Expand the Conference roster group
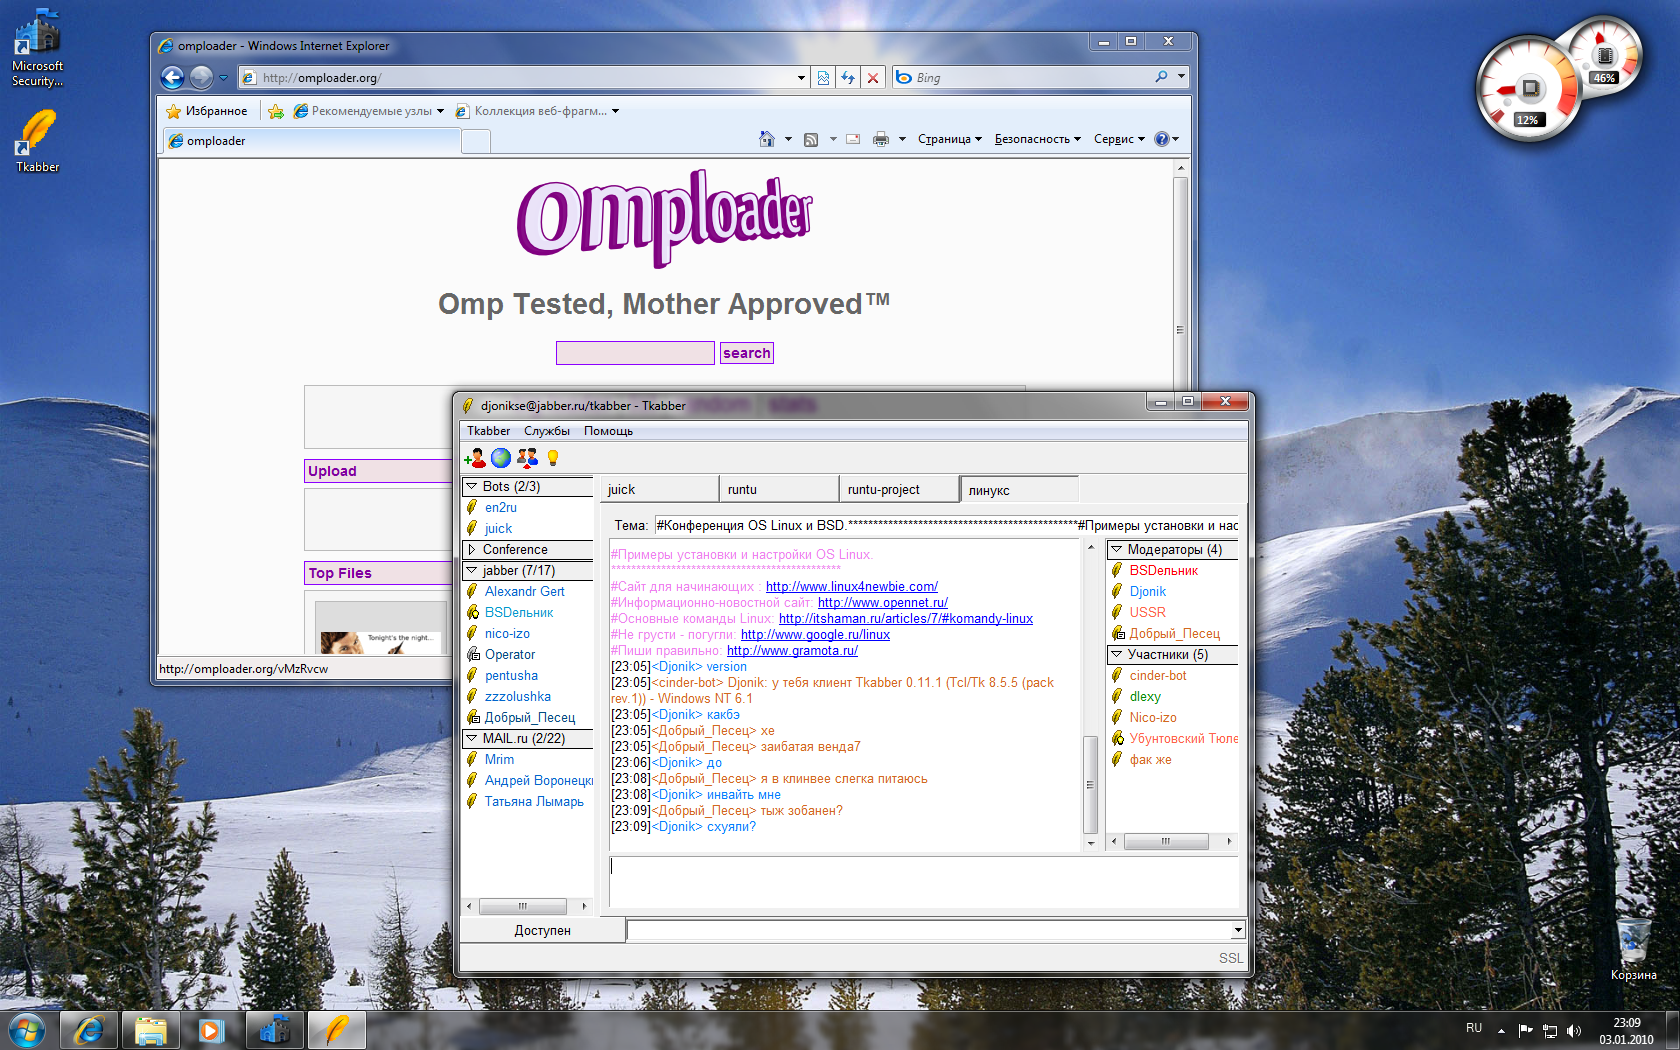Image resolution: width=1680 pixels, height=1050 pixels. point(472,549)
